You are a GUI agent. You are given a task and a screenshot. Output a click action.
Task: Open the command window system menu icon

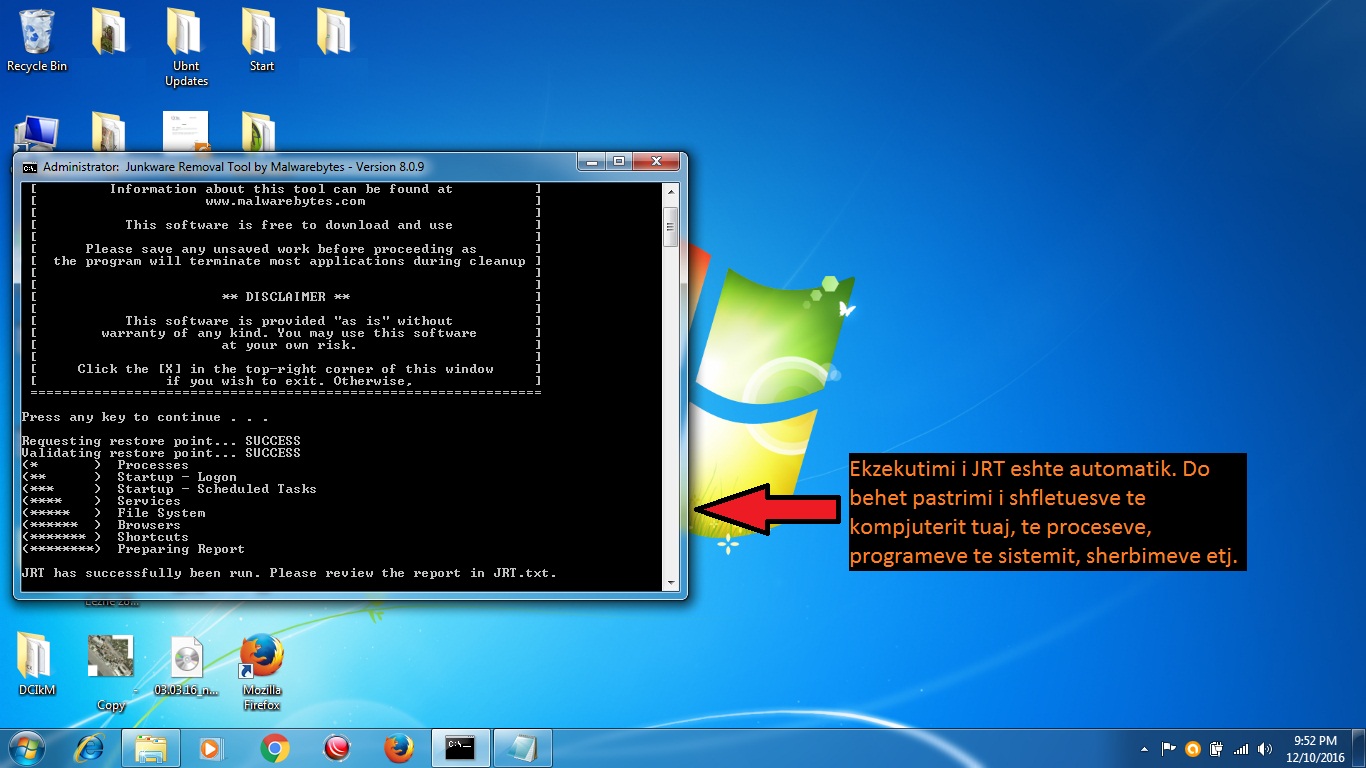click(x=30, y=166)
